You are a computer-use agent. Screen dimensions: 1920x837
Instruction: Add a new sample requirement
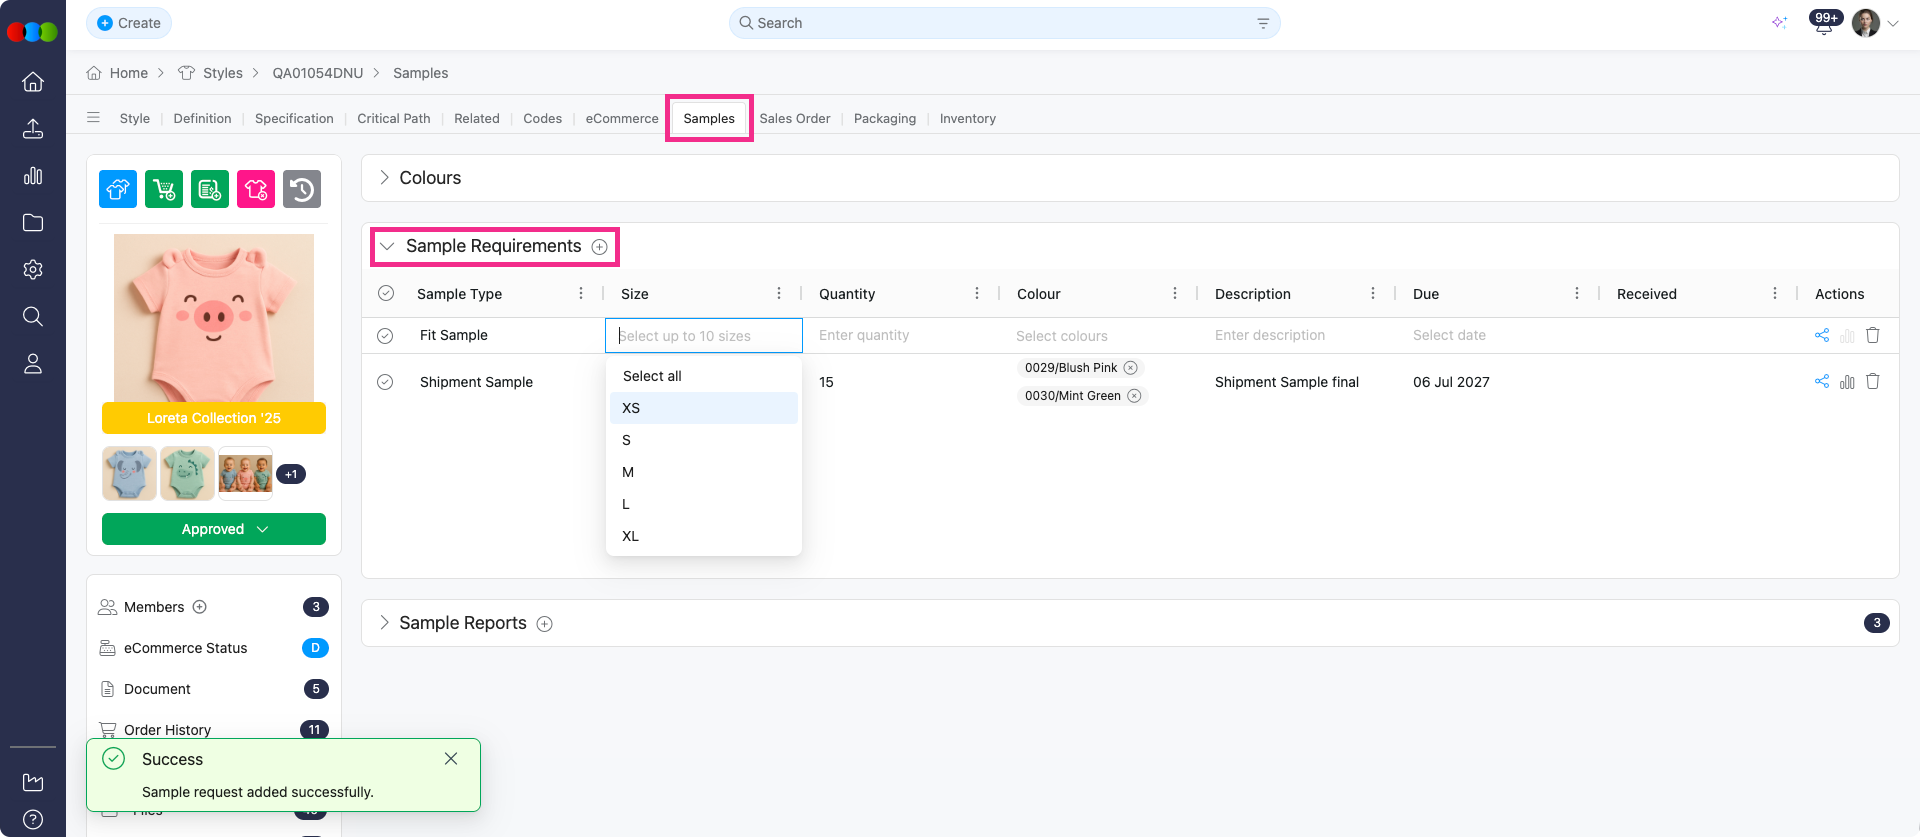pos(599,247)
